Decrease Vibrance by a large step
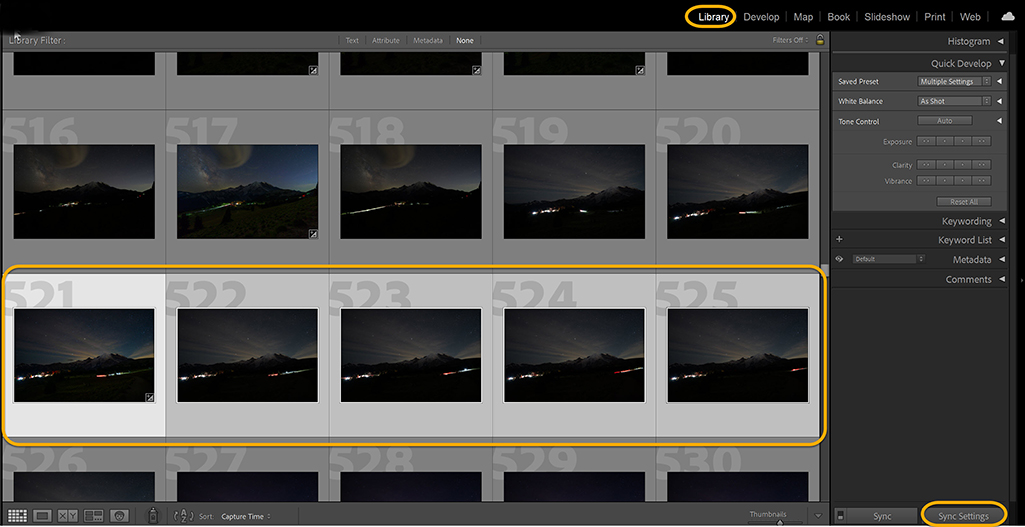The height and width of the screenshot is (527, 1025). tap(926, 180)
